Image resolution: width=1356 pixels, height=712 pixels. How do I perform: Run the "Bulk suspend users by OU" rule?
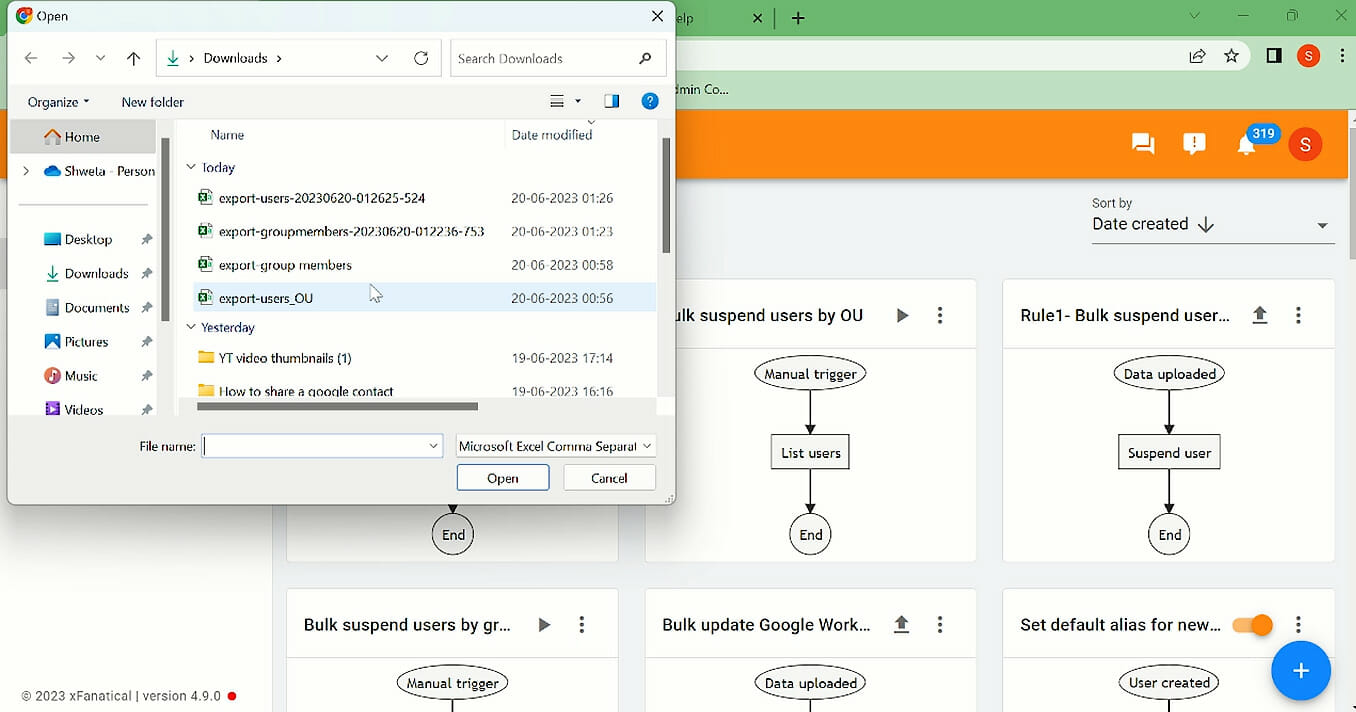tap(902, 314)
